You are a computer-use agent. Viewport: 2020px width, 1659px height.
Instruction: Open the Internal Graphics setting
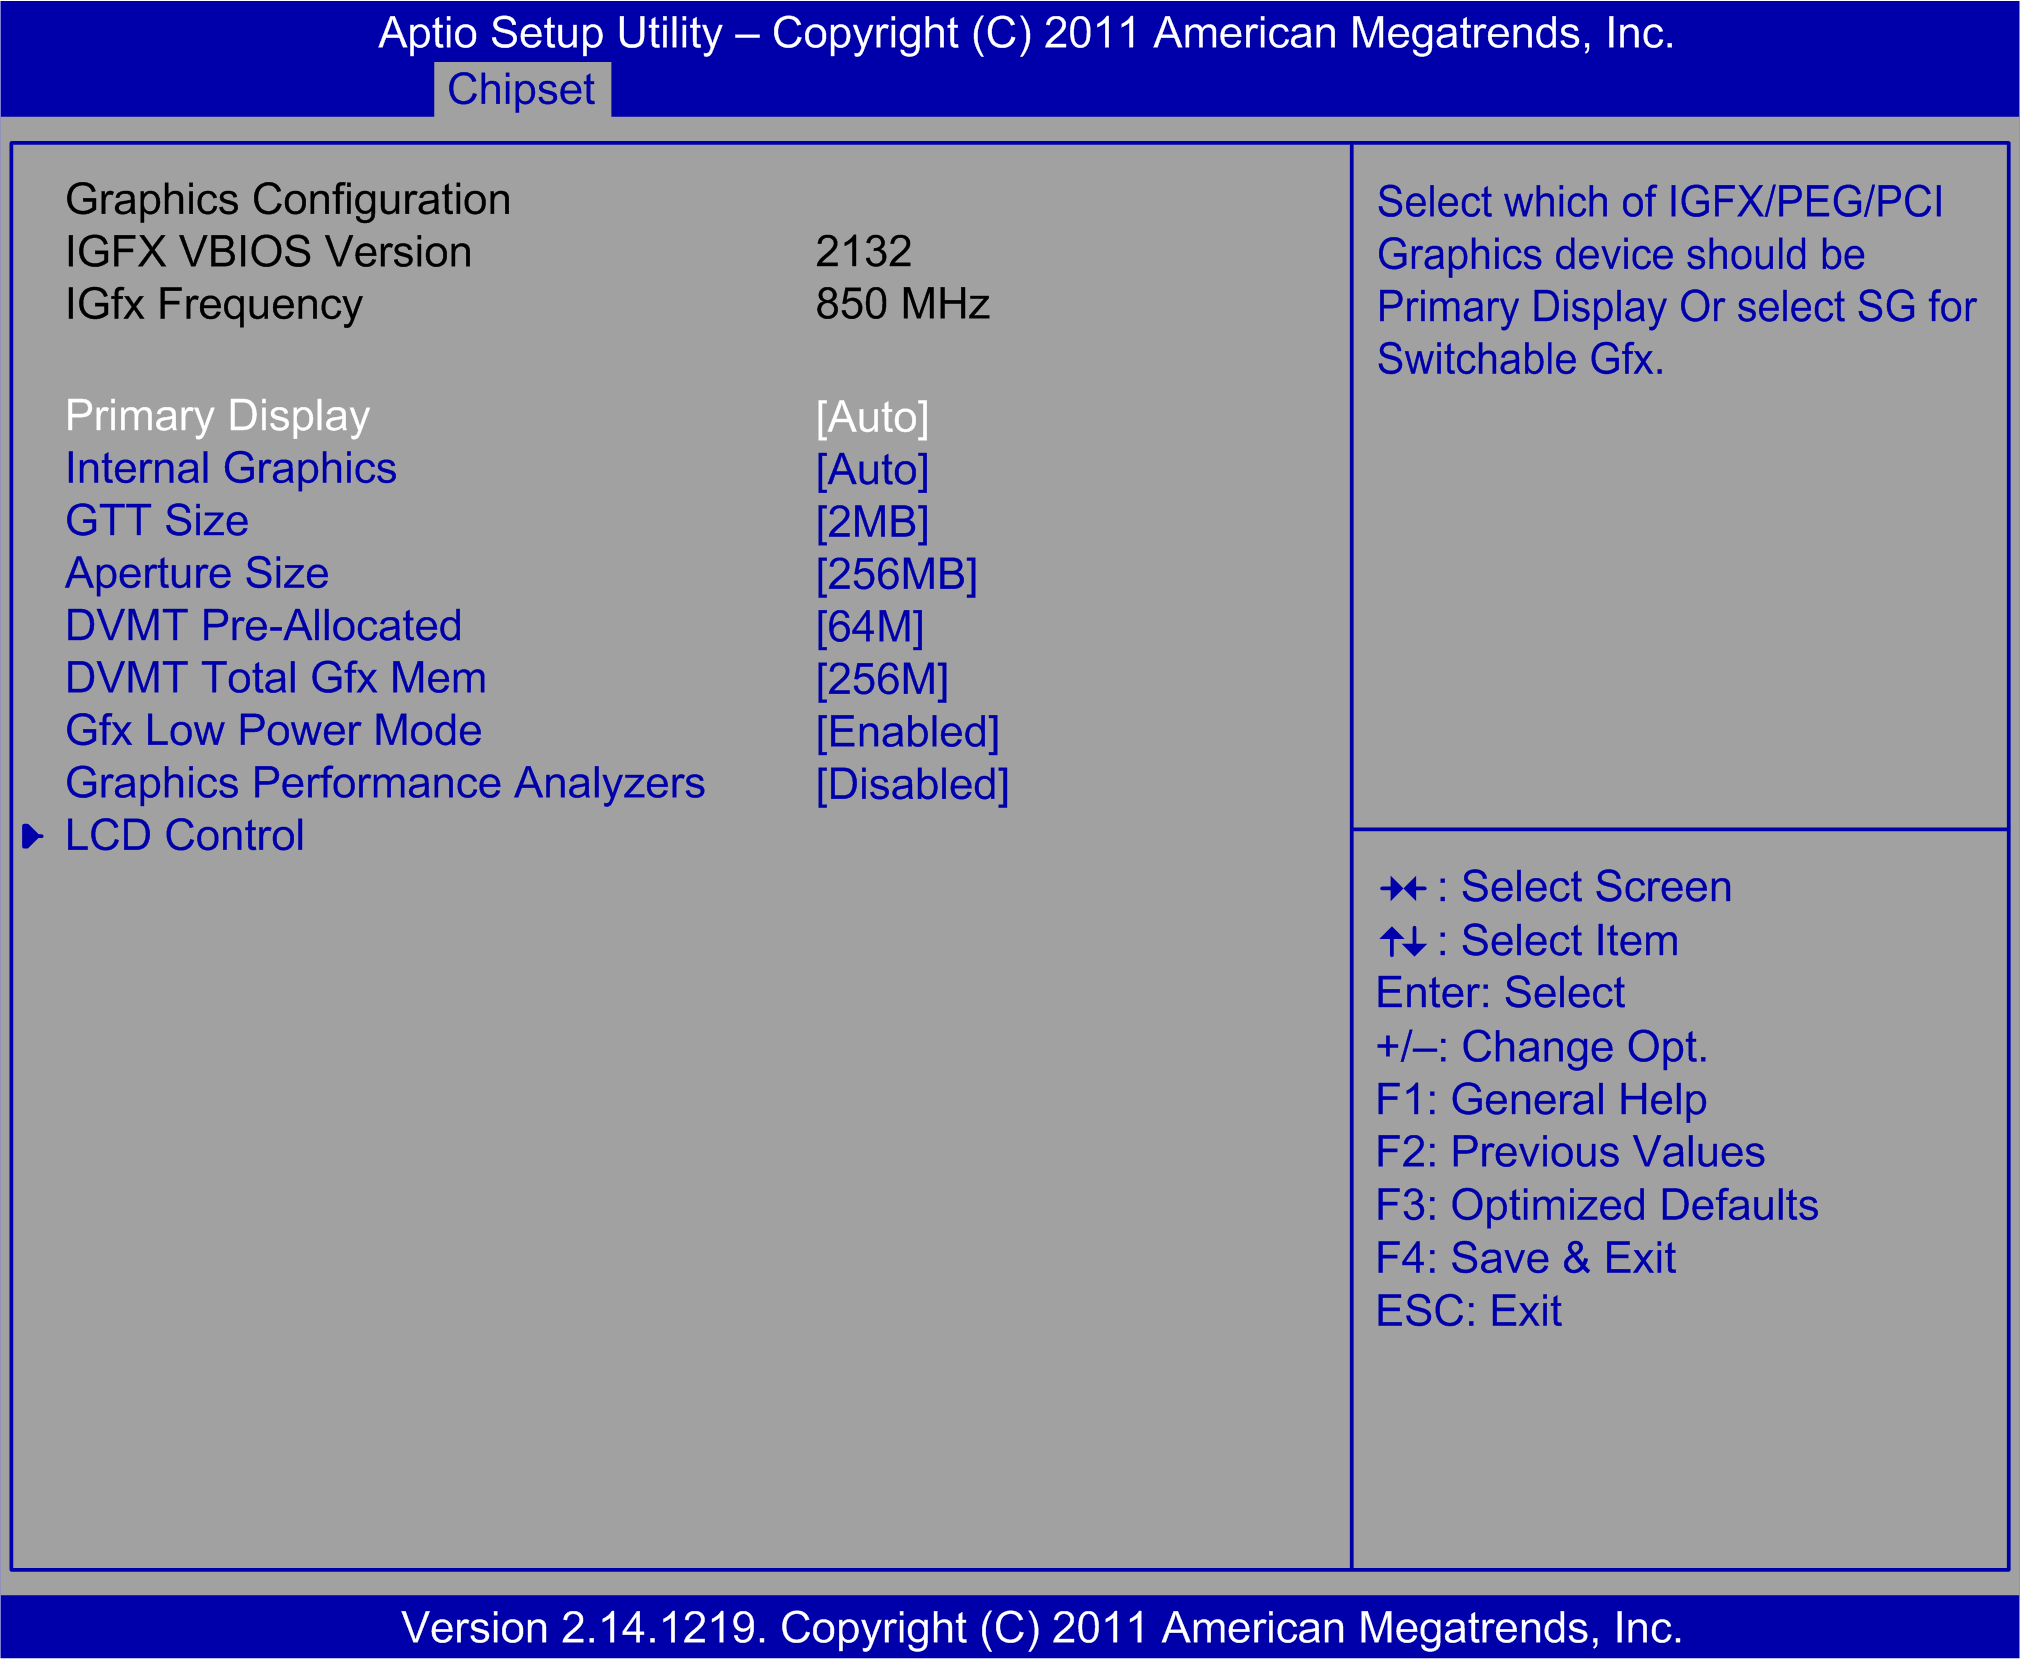point(230,468)
